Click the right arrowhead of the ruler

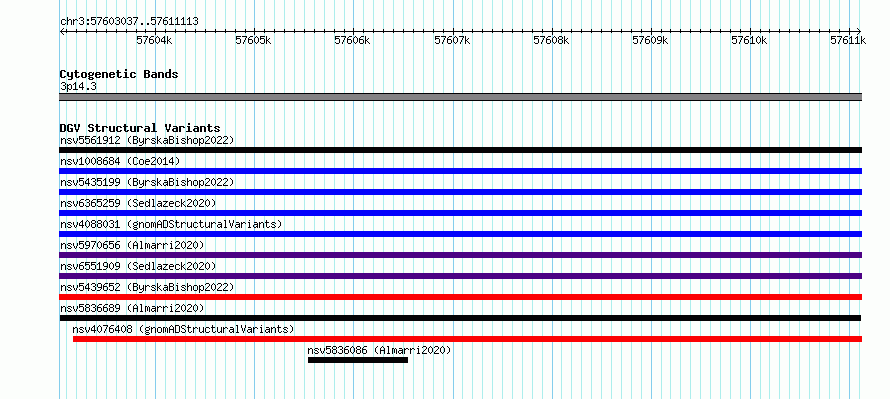[859, 31]
